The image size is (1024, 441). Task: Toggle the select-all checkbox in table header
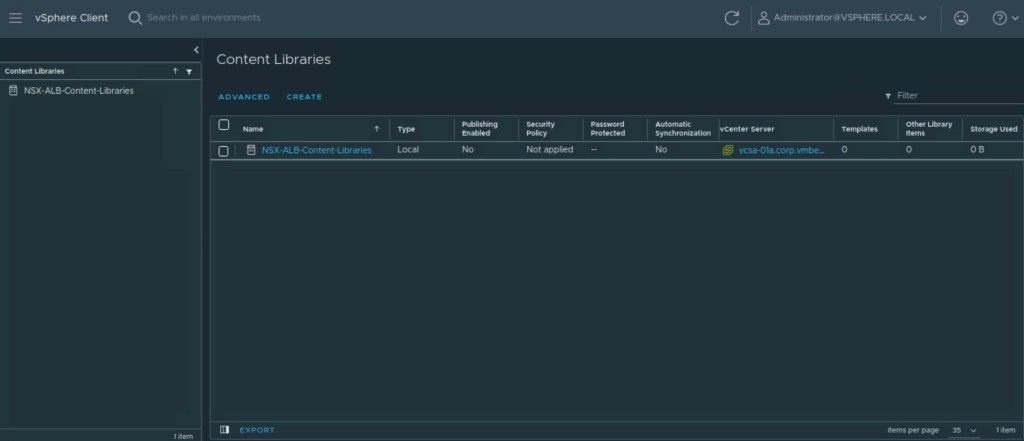pos(224,126)
